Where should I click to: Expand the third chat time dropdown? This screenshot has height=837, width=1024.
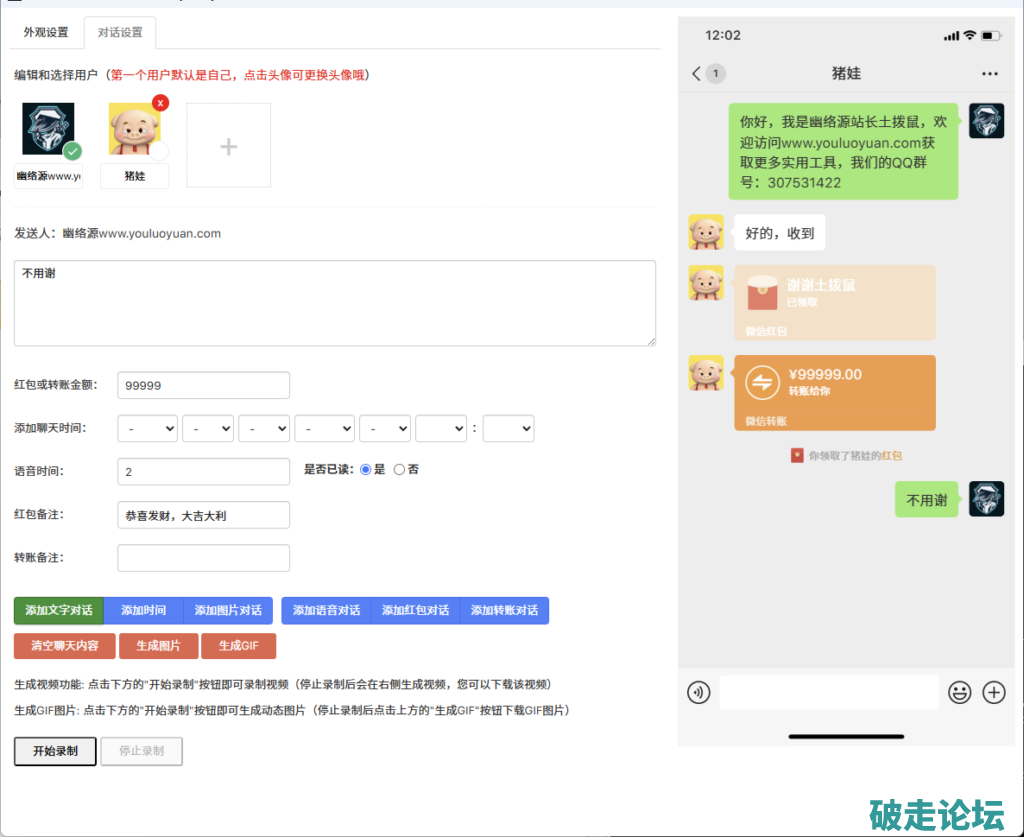(x=264, y=428)
